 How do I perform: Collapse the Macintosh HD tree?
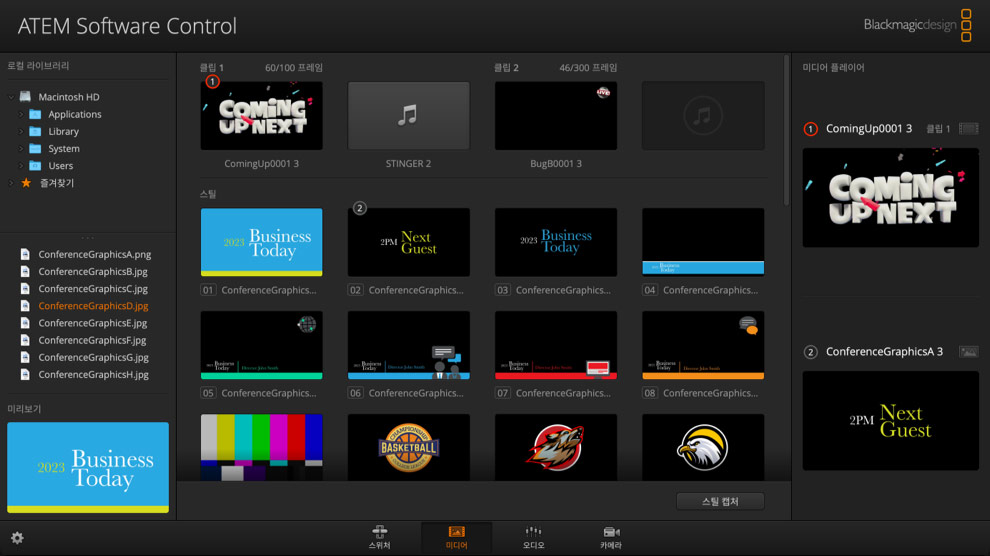click(x=11, y=97)
